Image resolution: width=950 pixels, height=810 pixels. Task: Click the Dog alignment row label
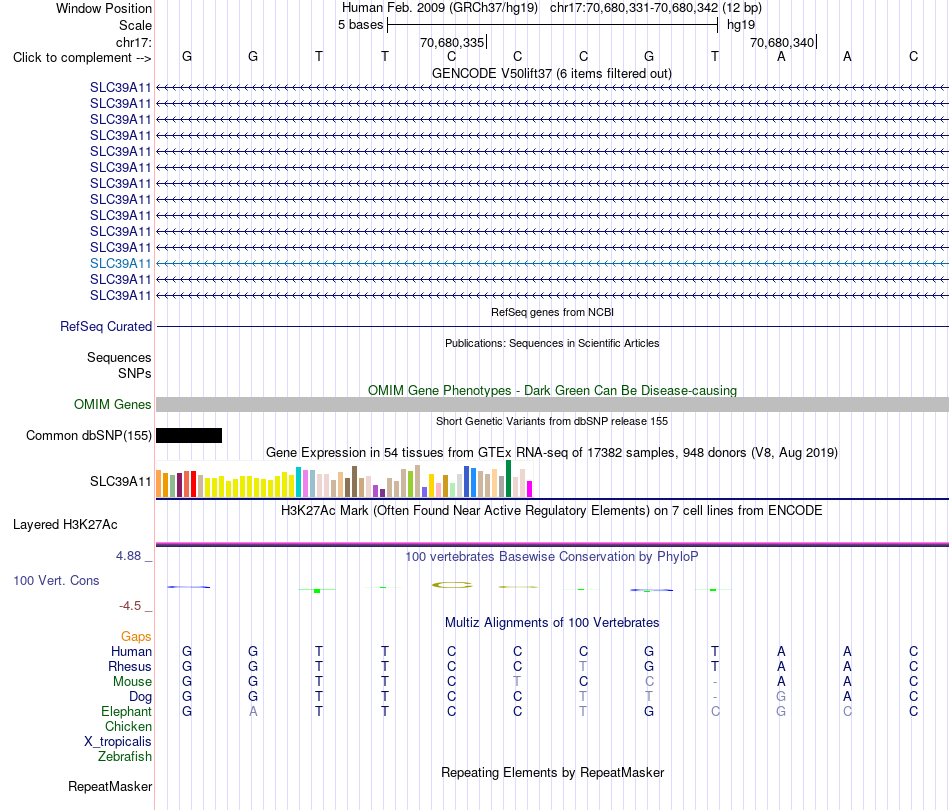pos(140,697)
